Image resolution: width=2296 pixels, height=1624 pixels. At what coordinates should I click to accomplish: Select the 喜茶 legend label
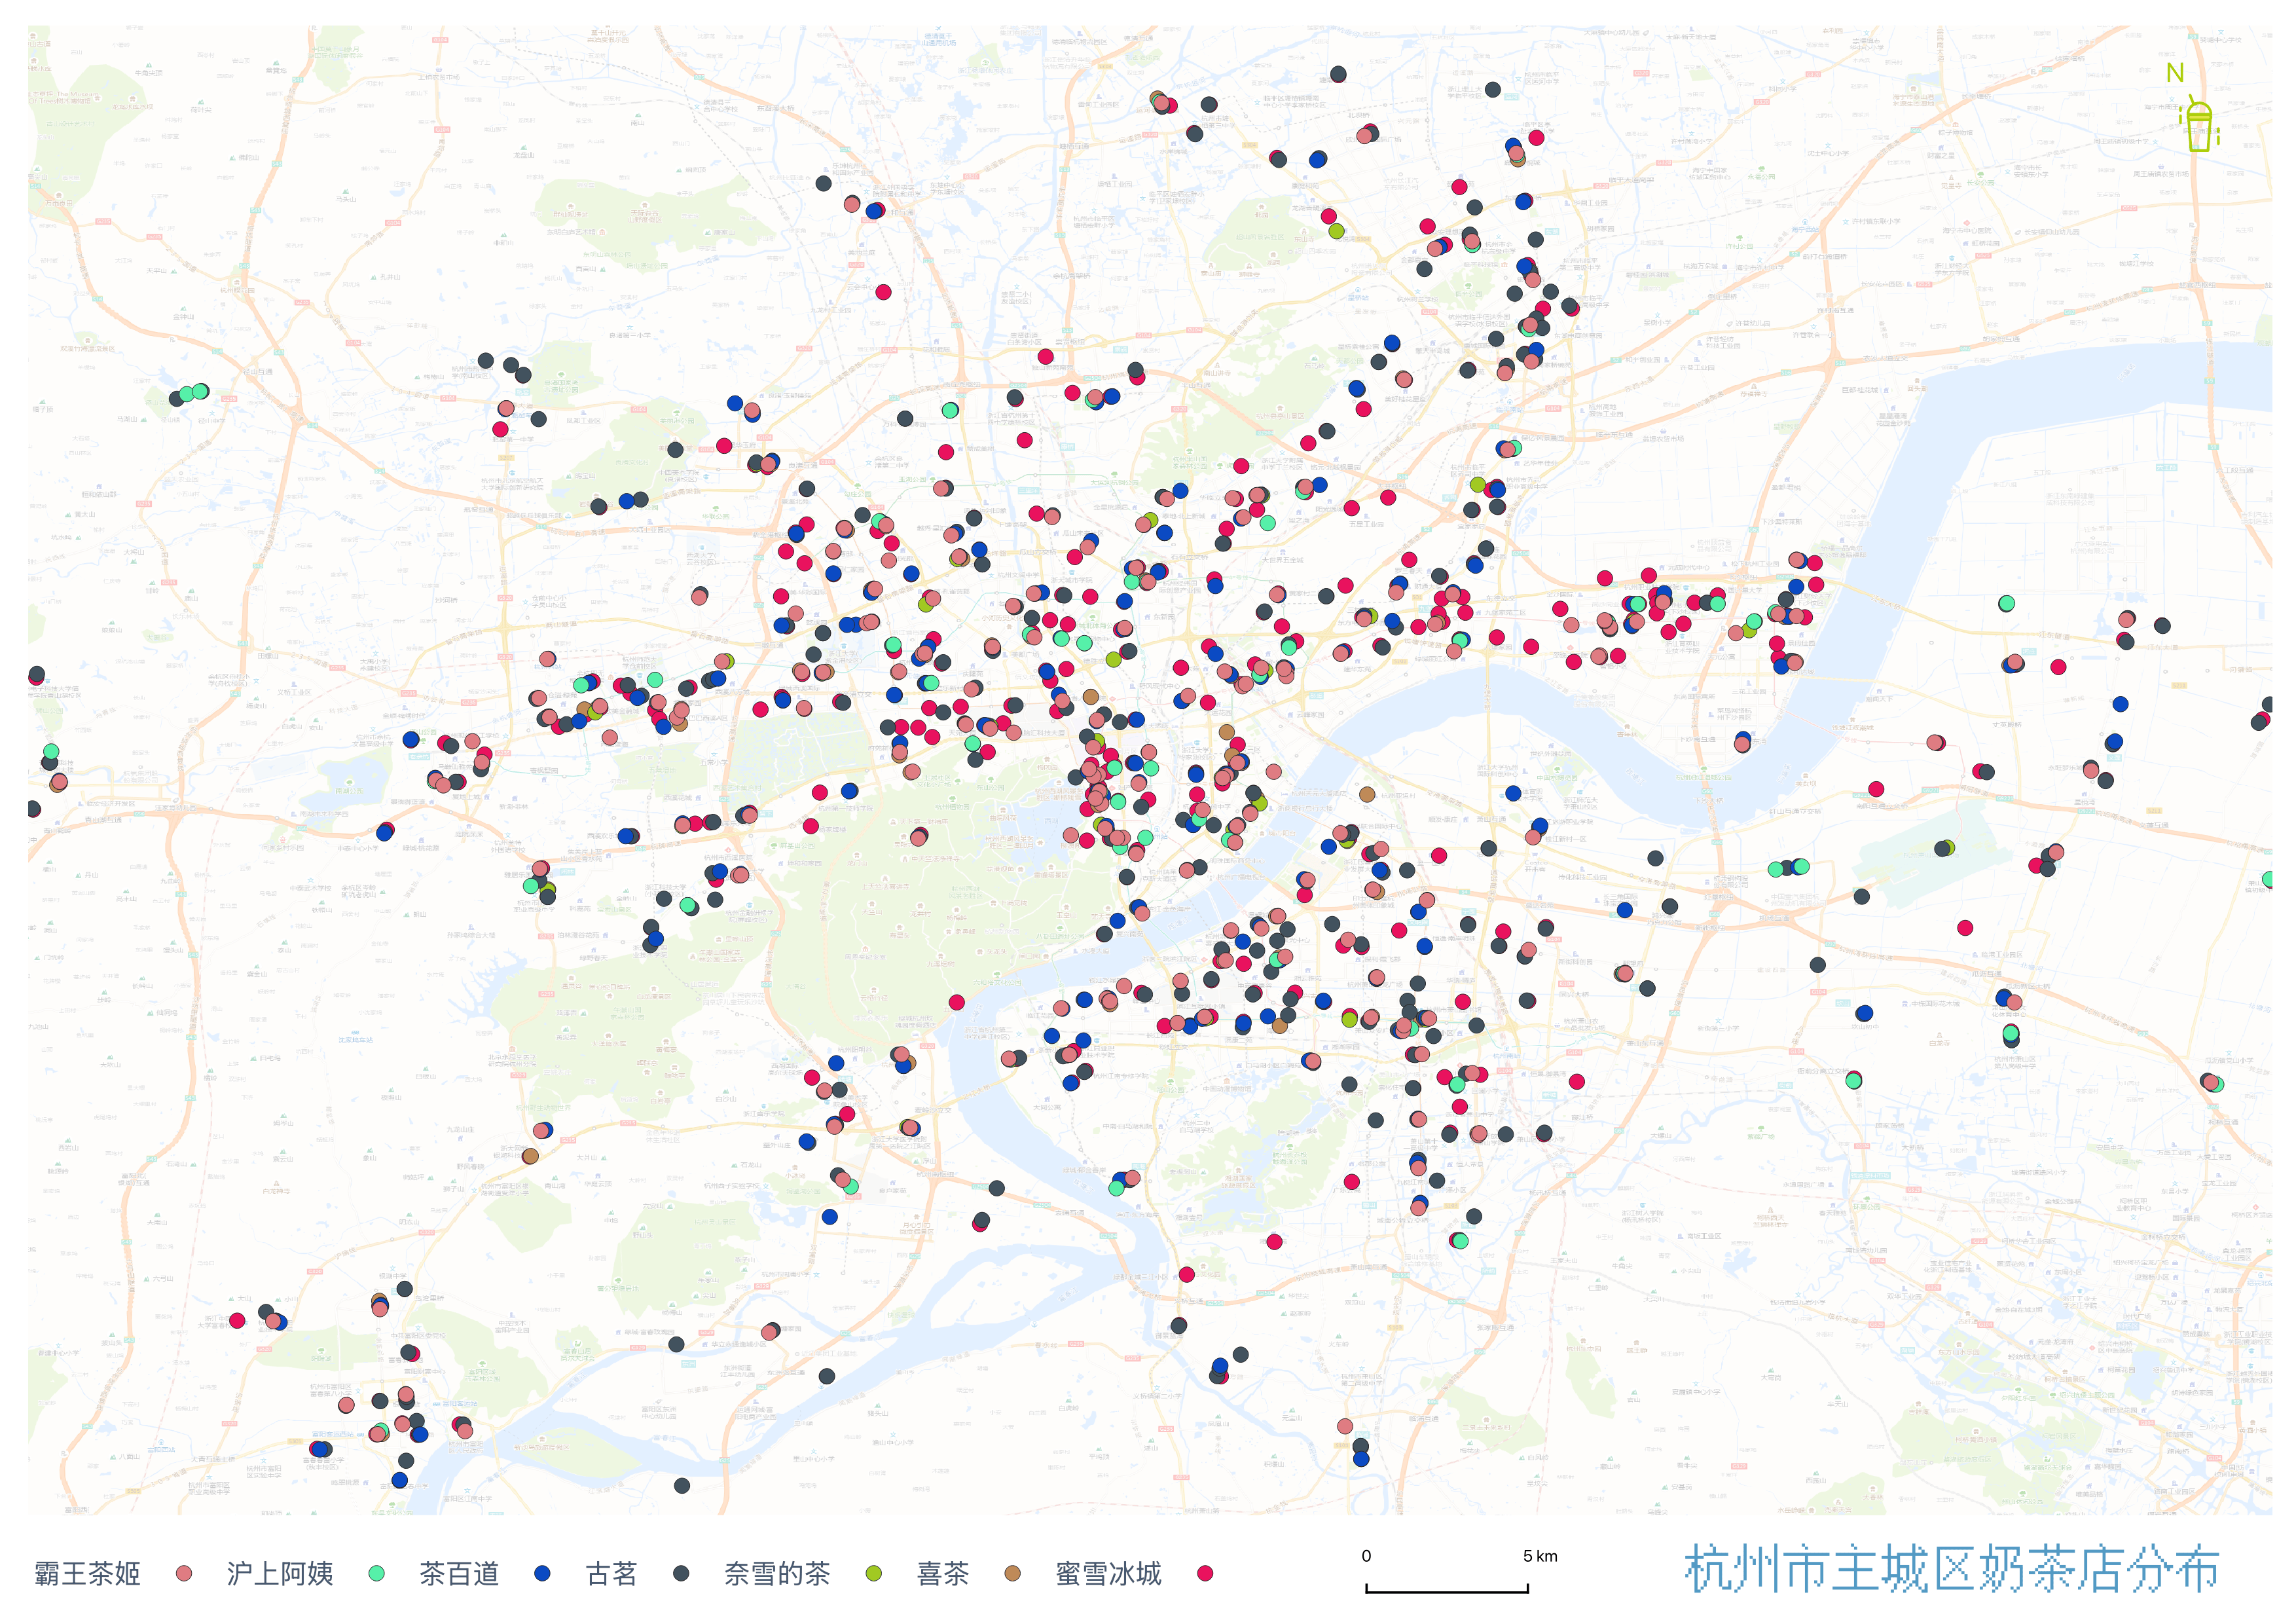[x=942, y=1573]
